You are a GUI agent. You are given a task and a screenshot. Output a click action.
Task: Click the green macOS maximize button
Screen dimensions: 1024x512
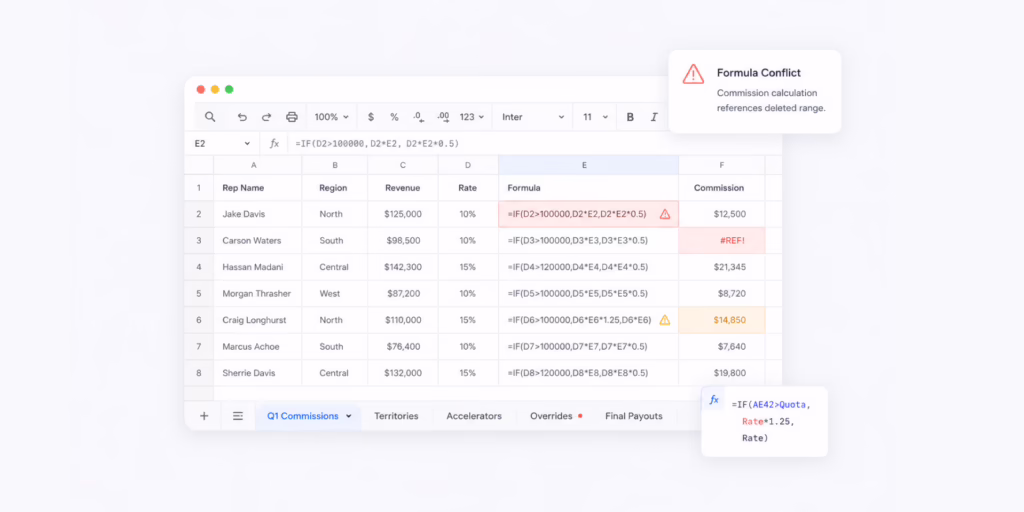pyautogui.click(x=229, y=89)
